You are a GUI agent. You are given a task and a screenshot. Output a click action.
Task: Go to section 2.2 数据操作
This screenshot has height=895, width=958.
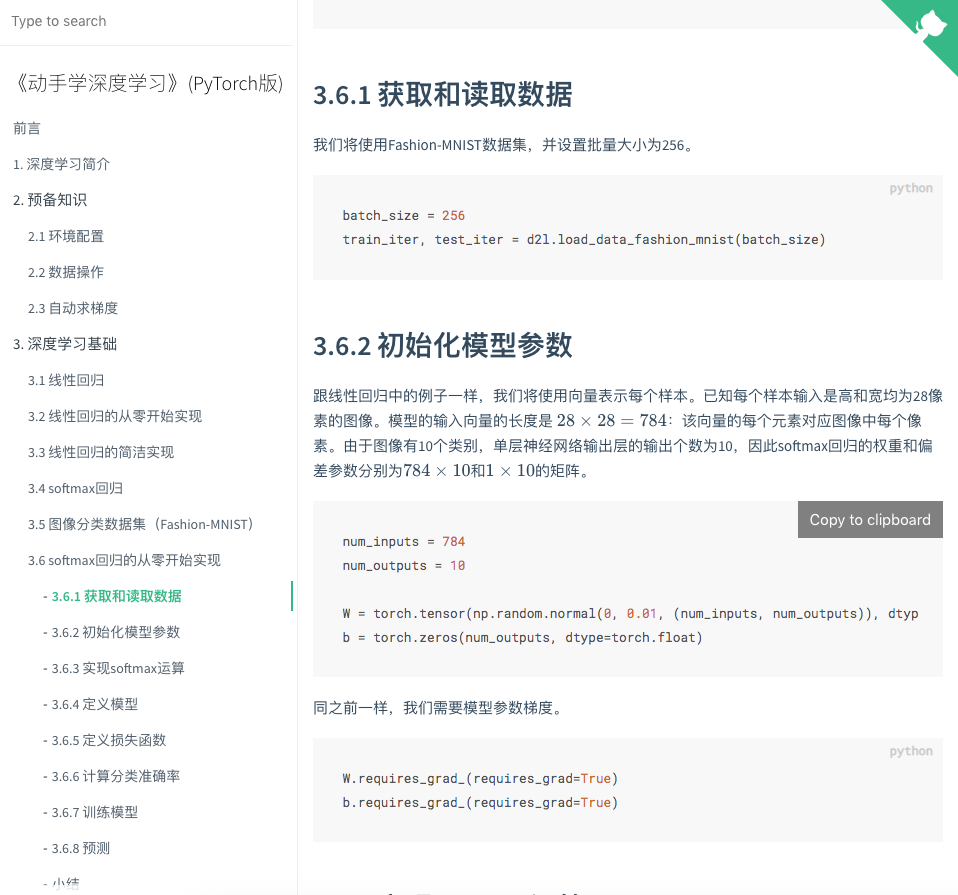pos(66,272)
